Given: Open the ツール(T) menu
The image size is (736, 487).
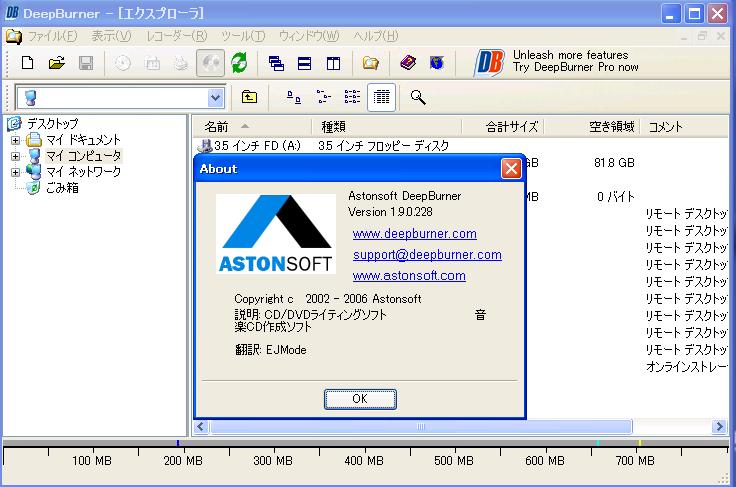Looking at the screenshot, I should coord(243,36).
